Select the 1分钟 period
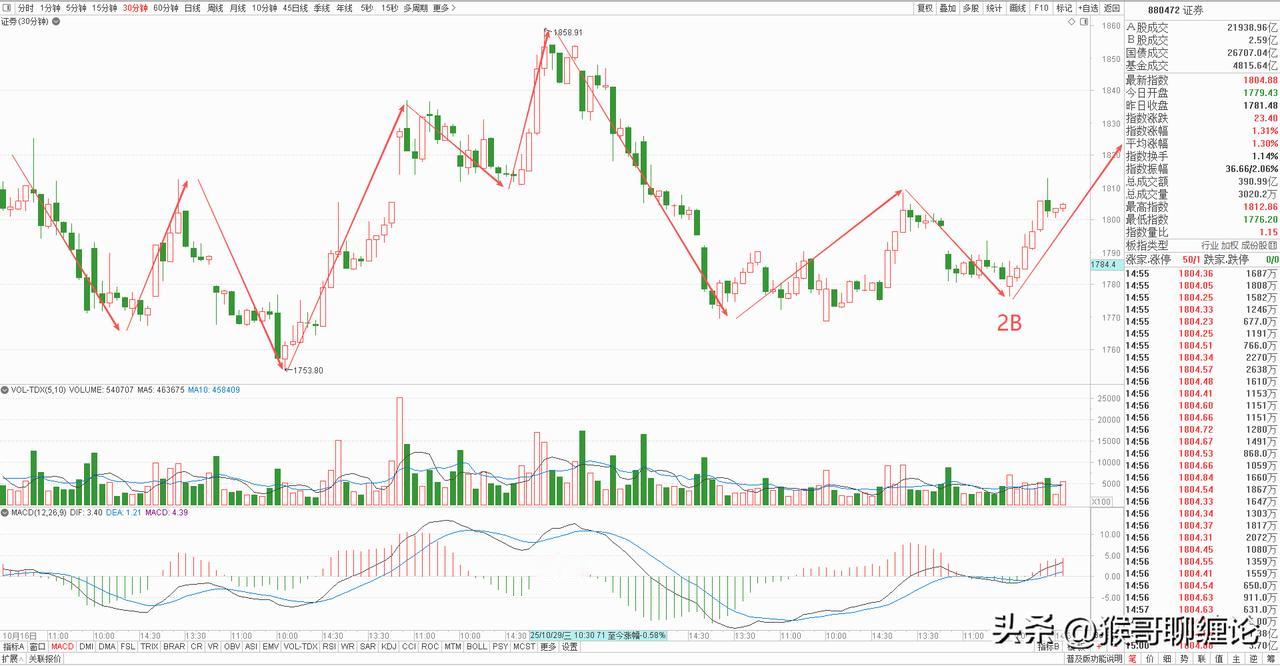 click(51, 7)
